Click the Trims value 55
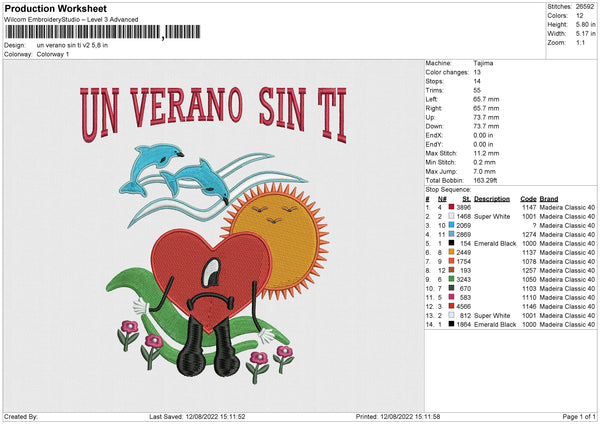 (x=477, y=90)
